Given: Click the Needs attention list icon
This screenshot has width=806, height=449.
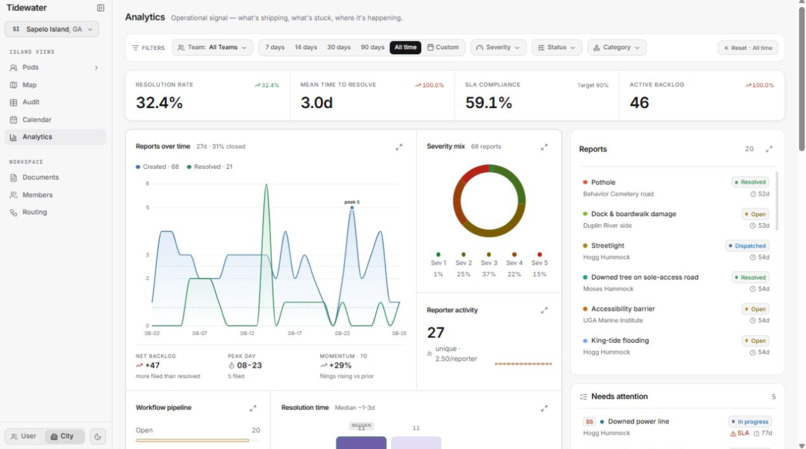Looking at the screenshot, I should pyautogui.click(x=583, y=397).
